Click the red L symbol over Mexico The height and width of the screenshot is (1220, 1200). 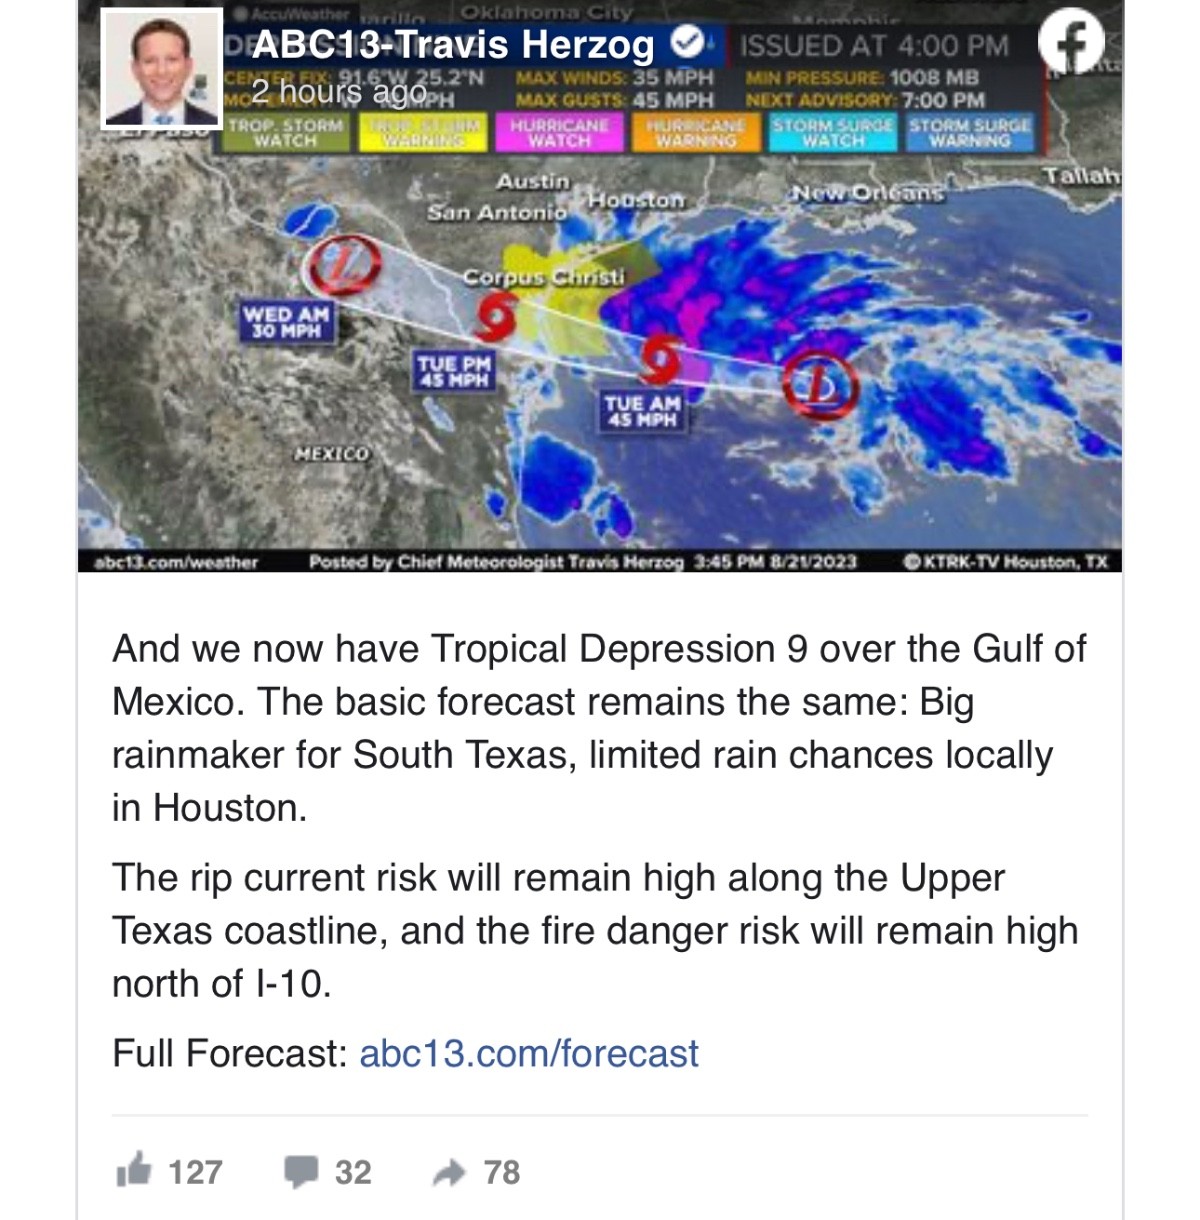coord(344,265)
